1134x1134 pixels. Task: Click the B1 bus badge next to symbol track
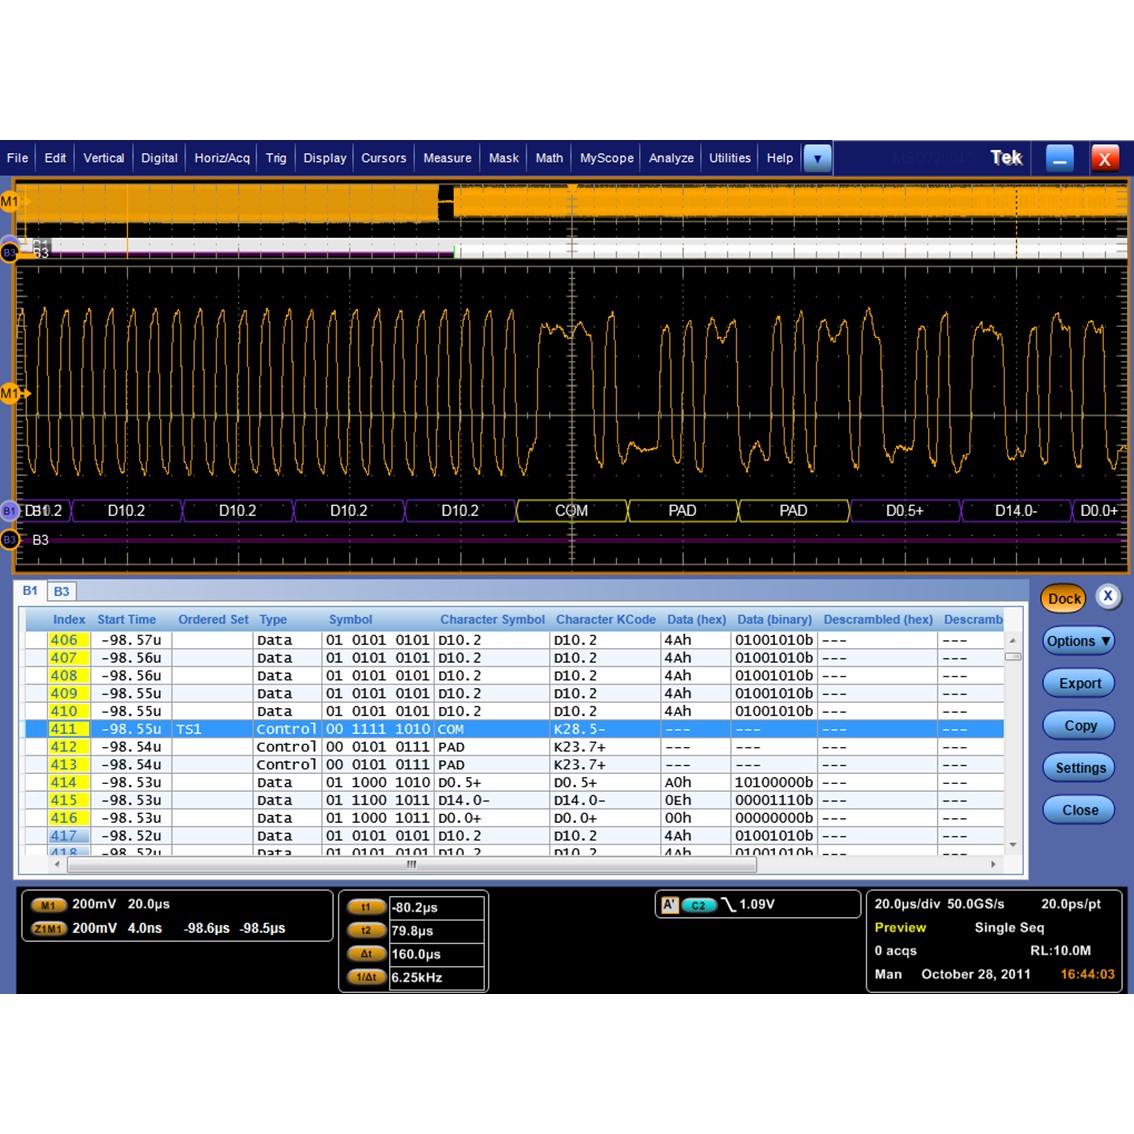pos(10,511)
